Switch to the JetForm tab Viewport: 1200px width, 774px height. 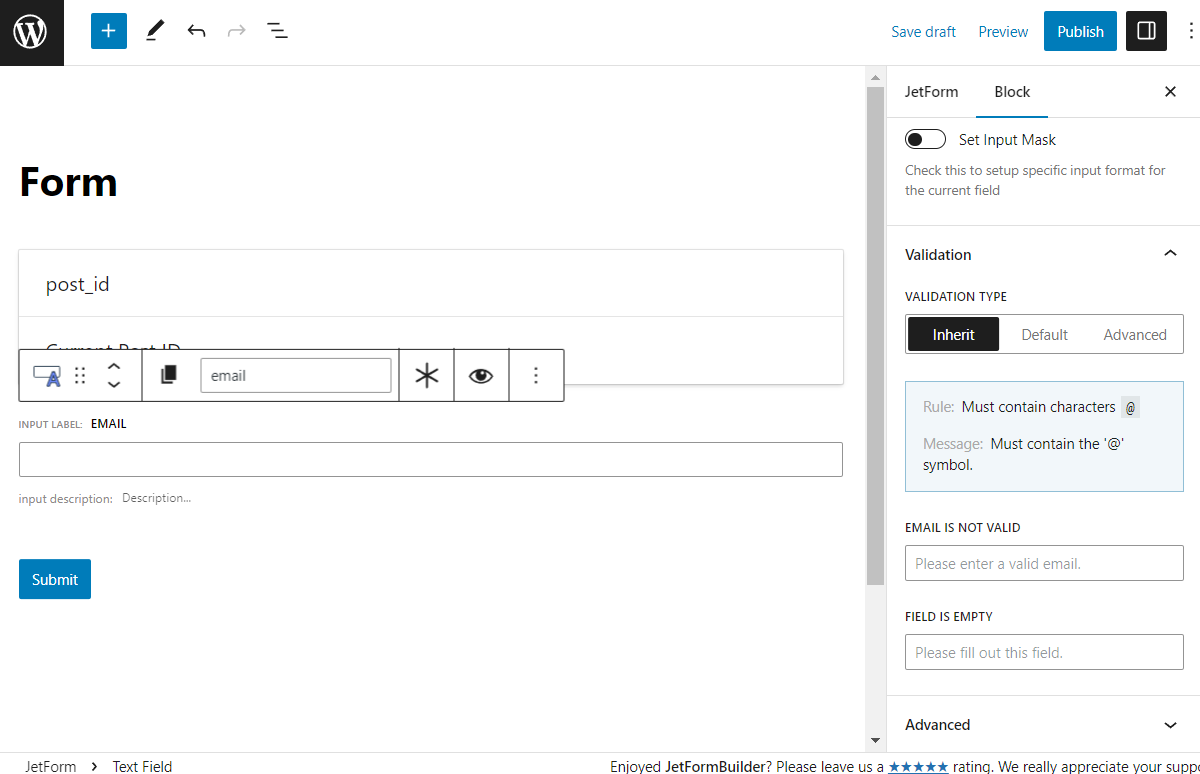[932, 91]
